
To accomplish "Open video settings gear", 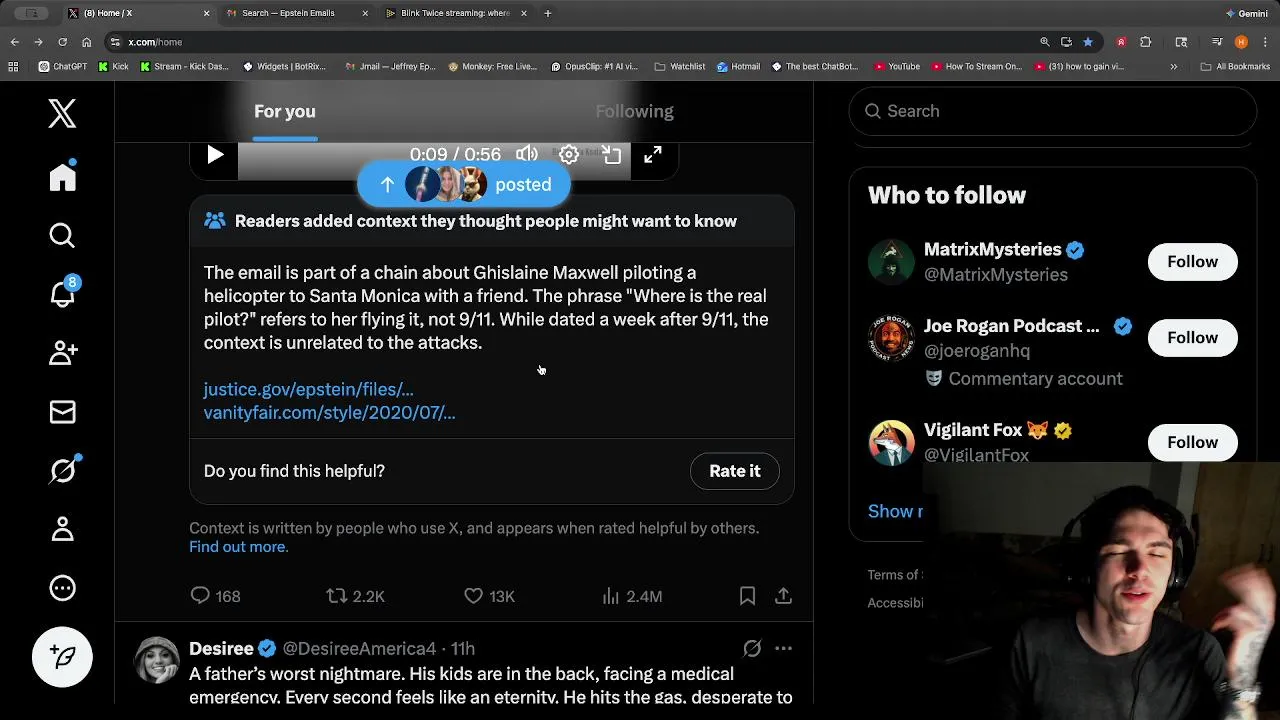I will [569, 155].
